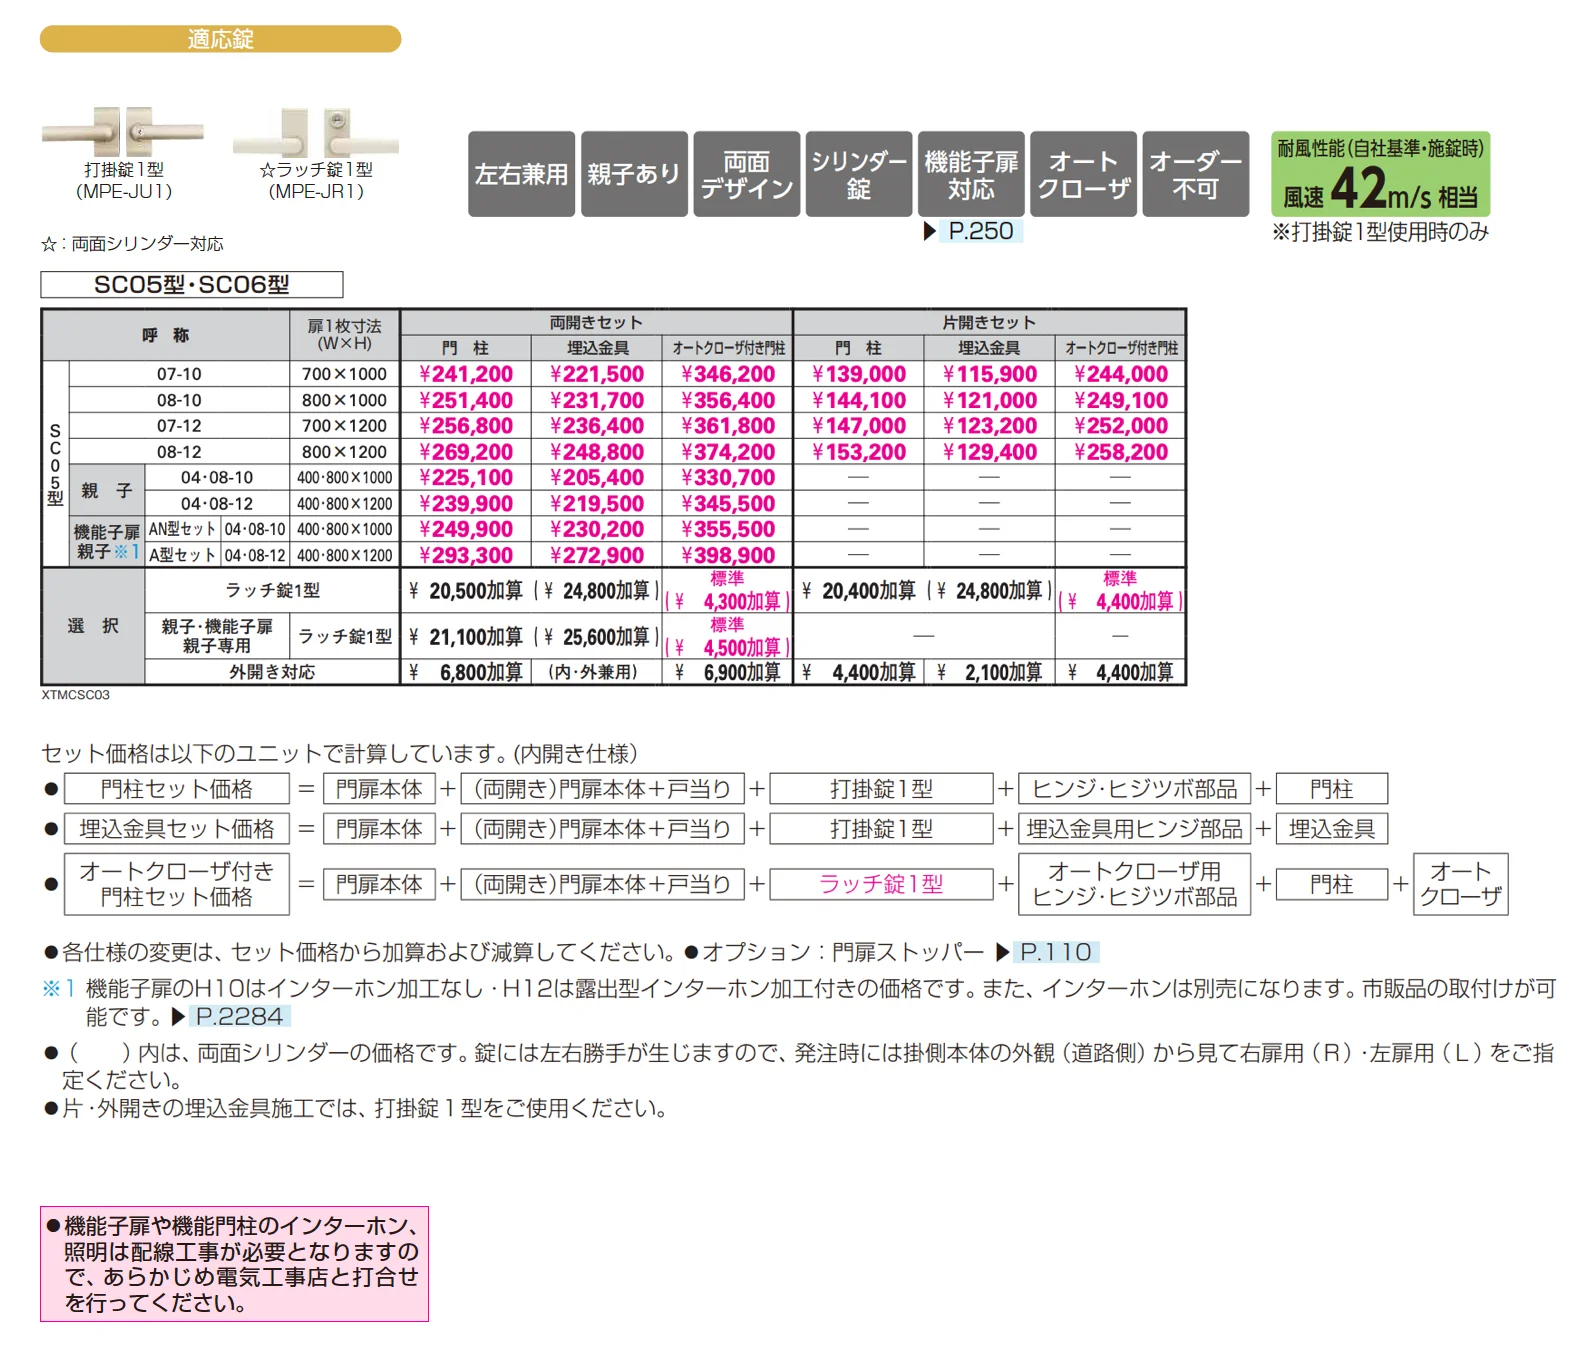Click price ¥346,200 in the table
Image resolution: width=1578 pixels, height=1362 pixels.
point(728,374)
